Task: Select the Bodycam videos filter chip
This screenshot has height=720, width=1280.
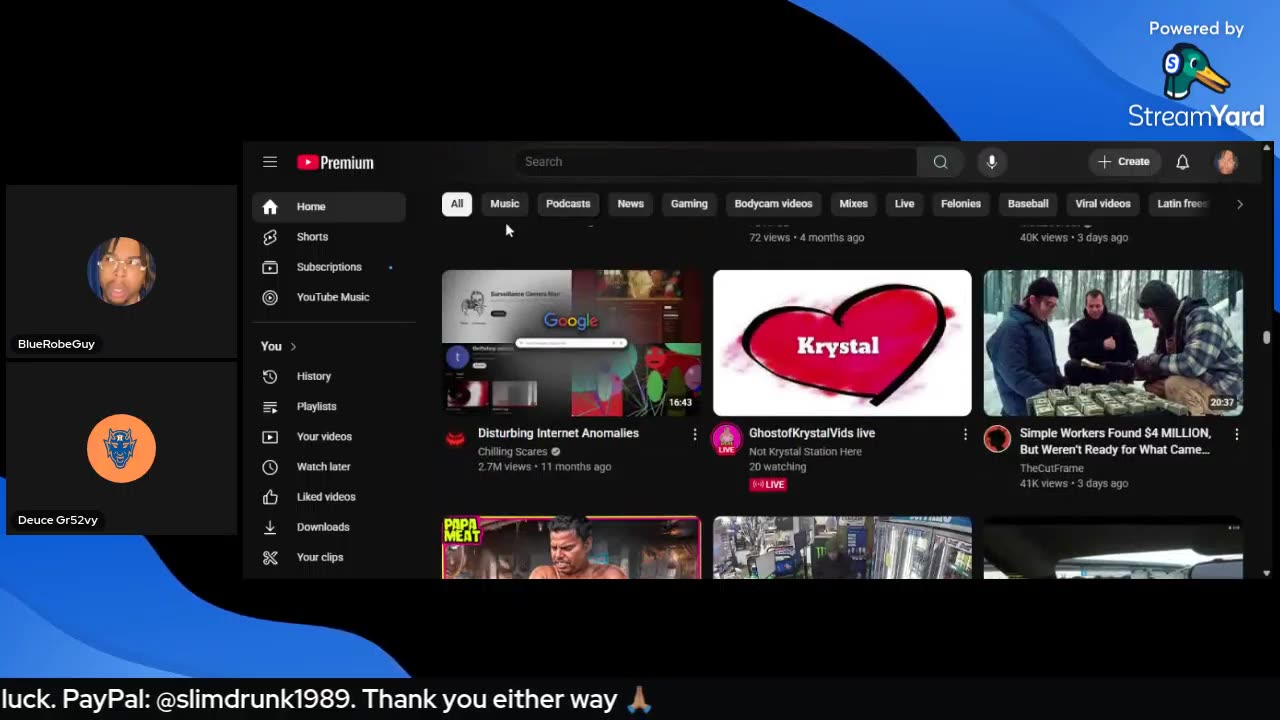Action: tap(773, 204)
